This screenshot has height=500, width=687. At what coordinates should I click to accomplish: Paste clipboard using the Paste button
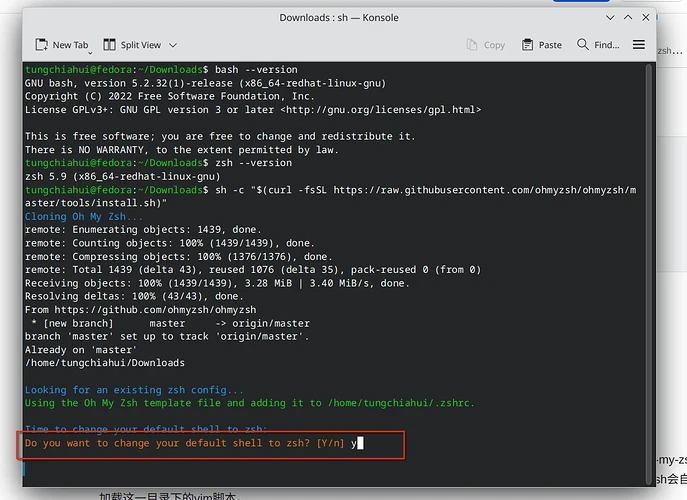point(541,45)
